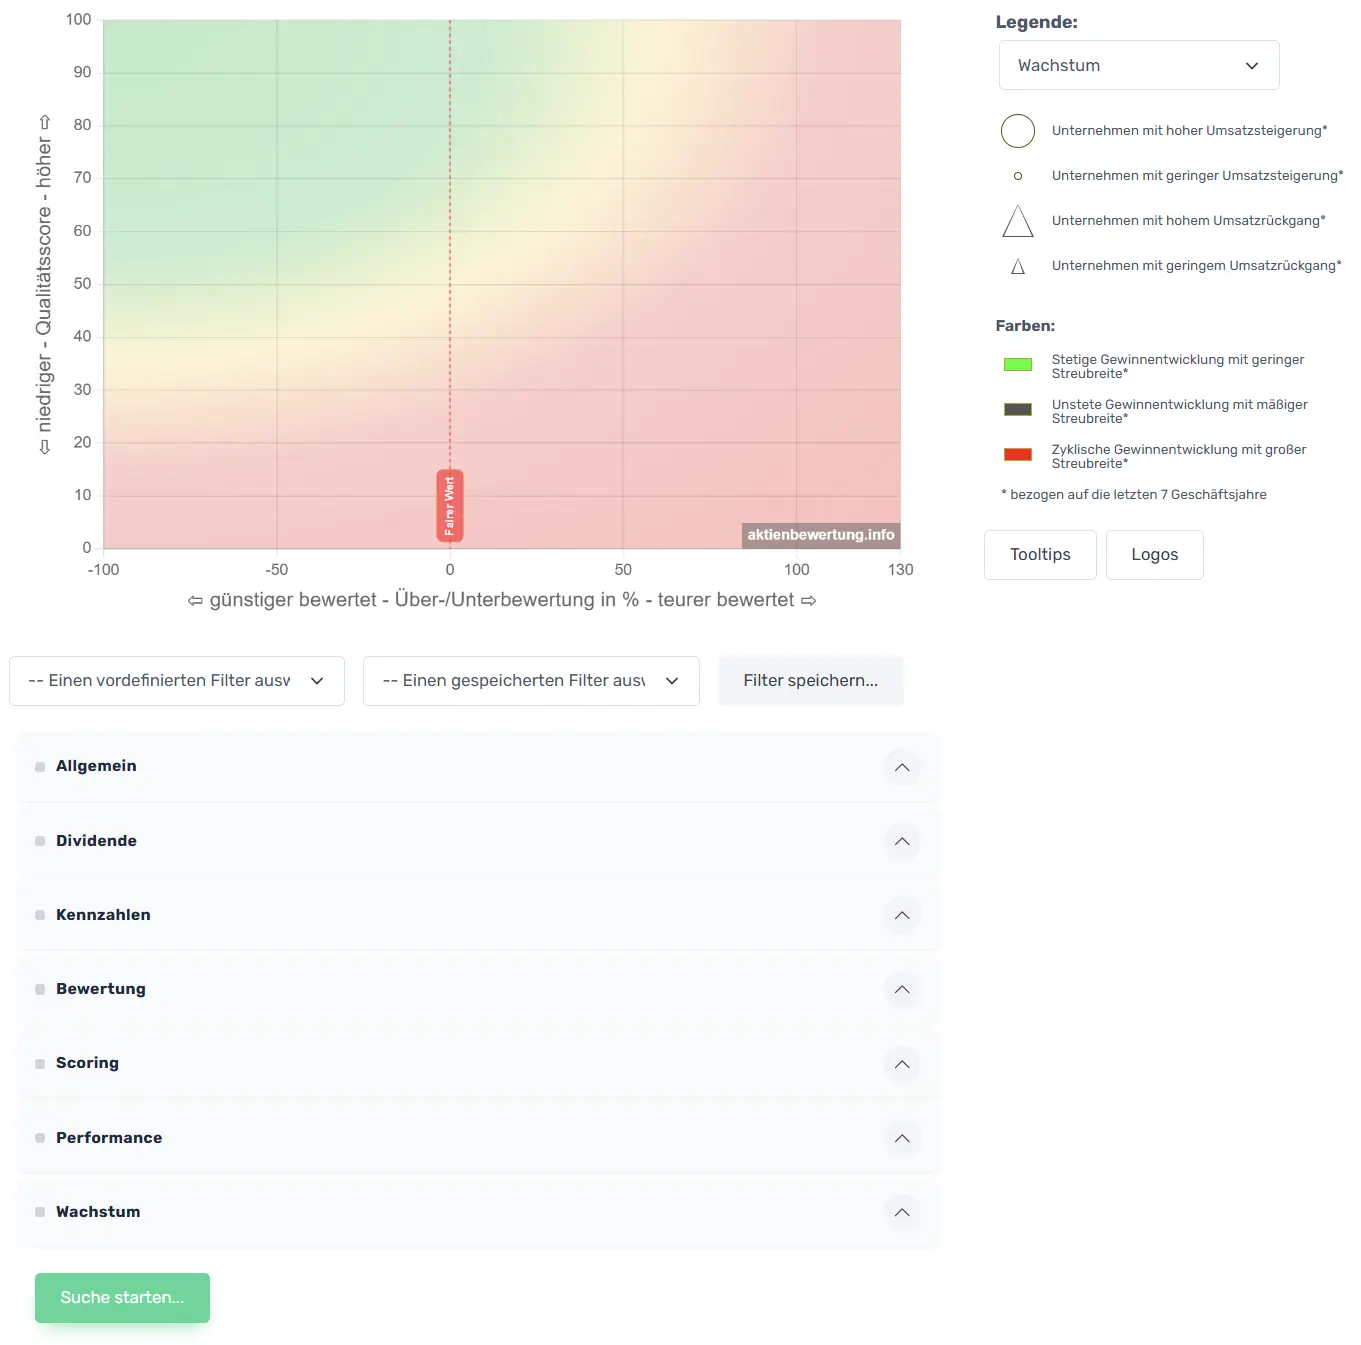
Task: Click the green steady-earnings color swatch
Action: click(x=1018, y=365)
